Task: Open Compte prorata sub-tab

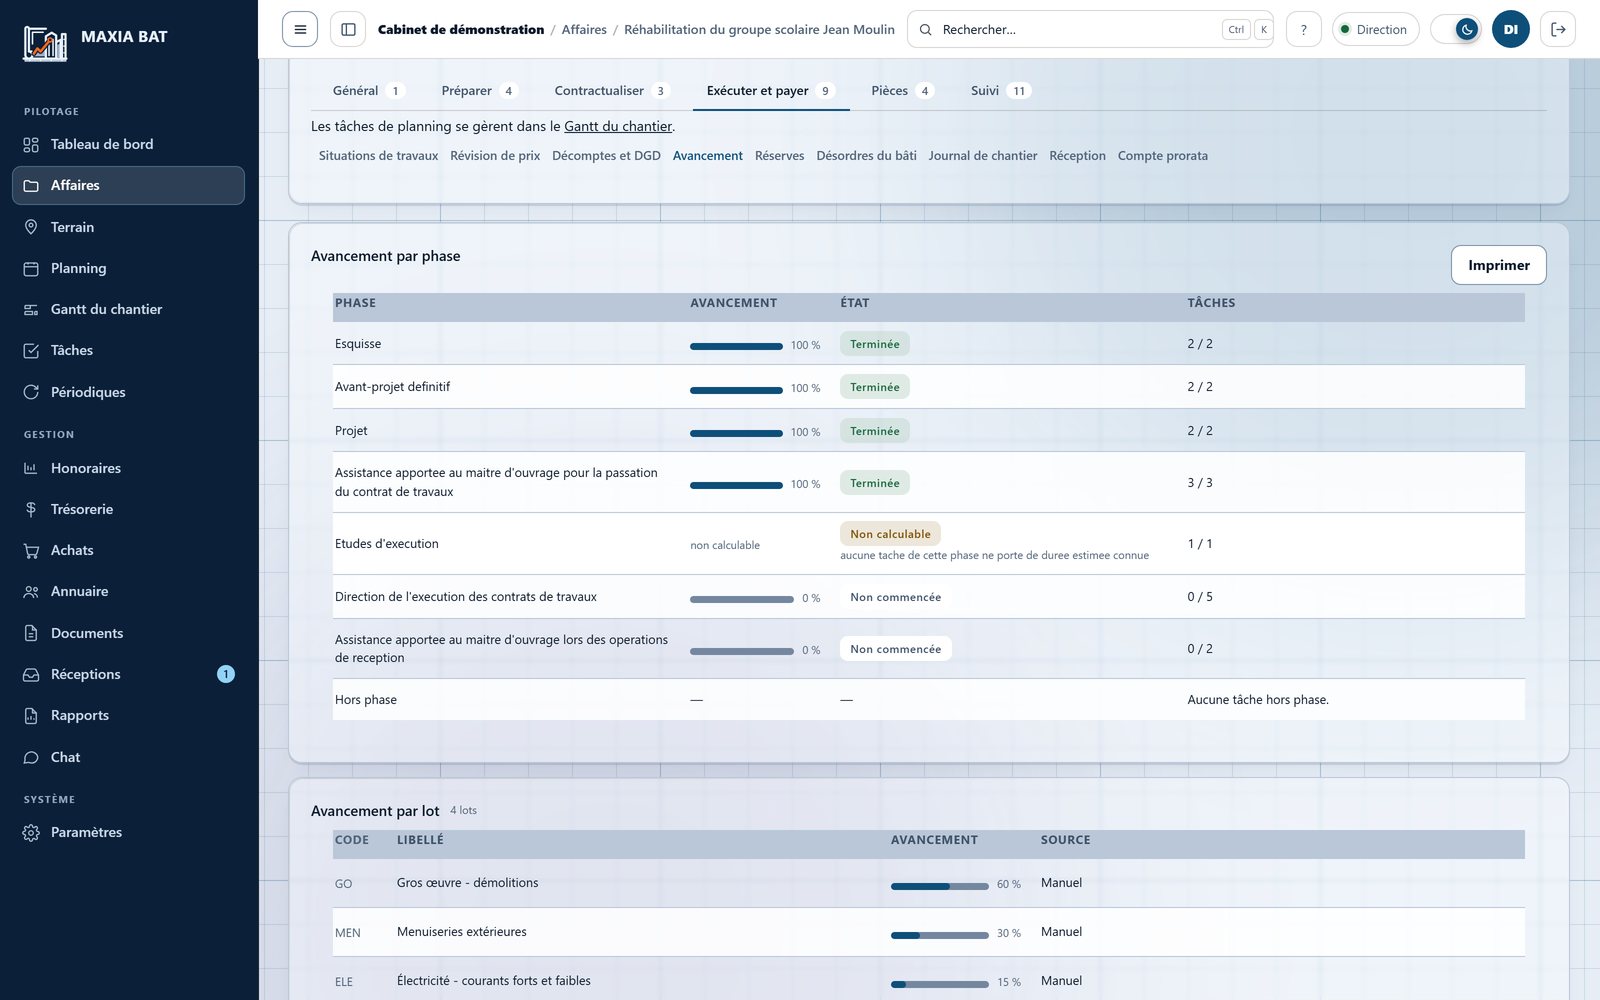Action: (x=1162, y=156)
